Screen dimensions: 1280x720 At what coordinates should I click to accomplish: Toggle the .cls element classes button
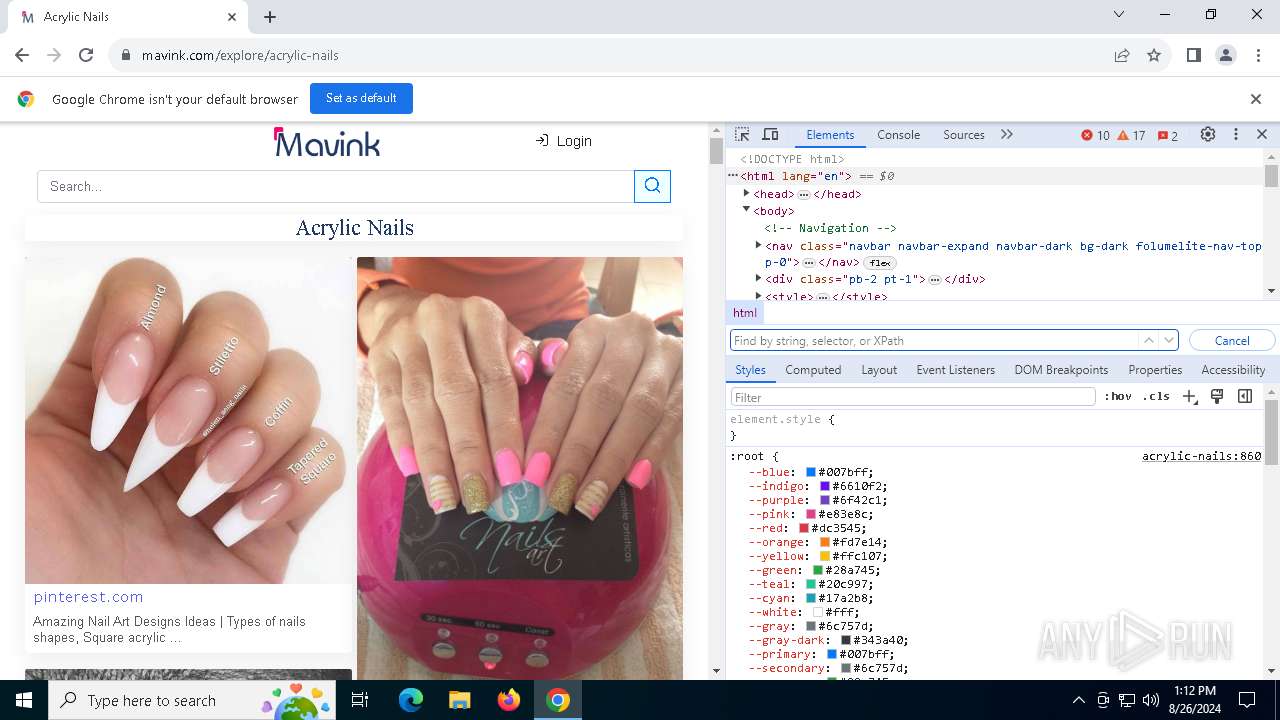[x=1156, y=396]
